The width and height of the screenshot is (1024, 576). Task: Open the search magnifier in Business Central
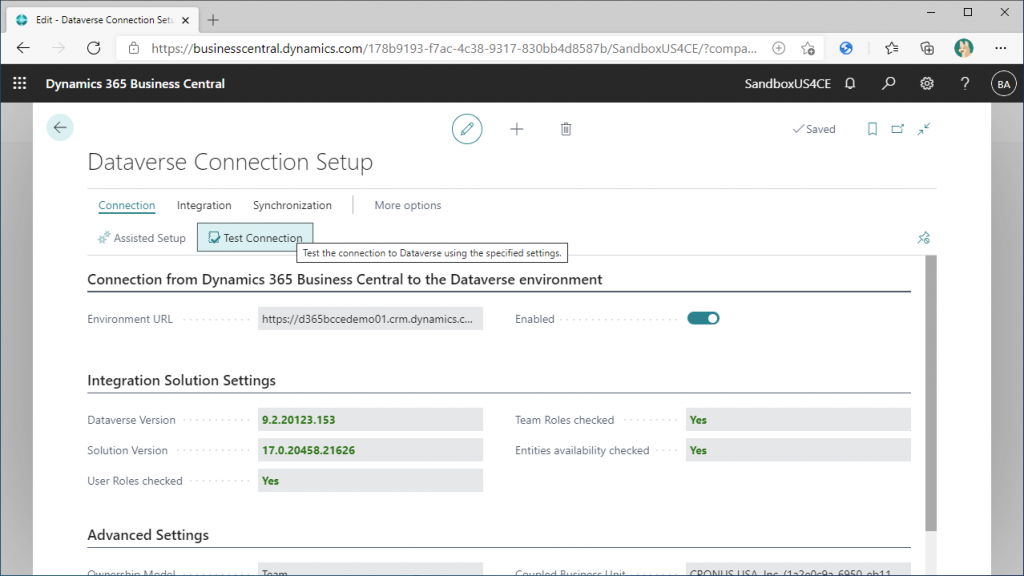pyautogui.click(x=888, y=84)
